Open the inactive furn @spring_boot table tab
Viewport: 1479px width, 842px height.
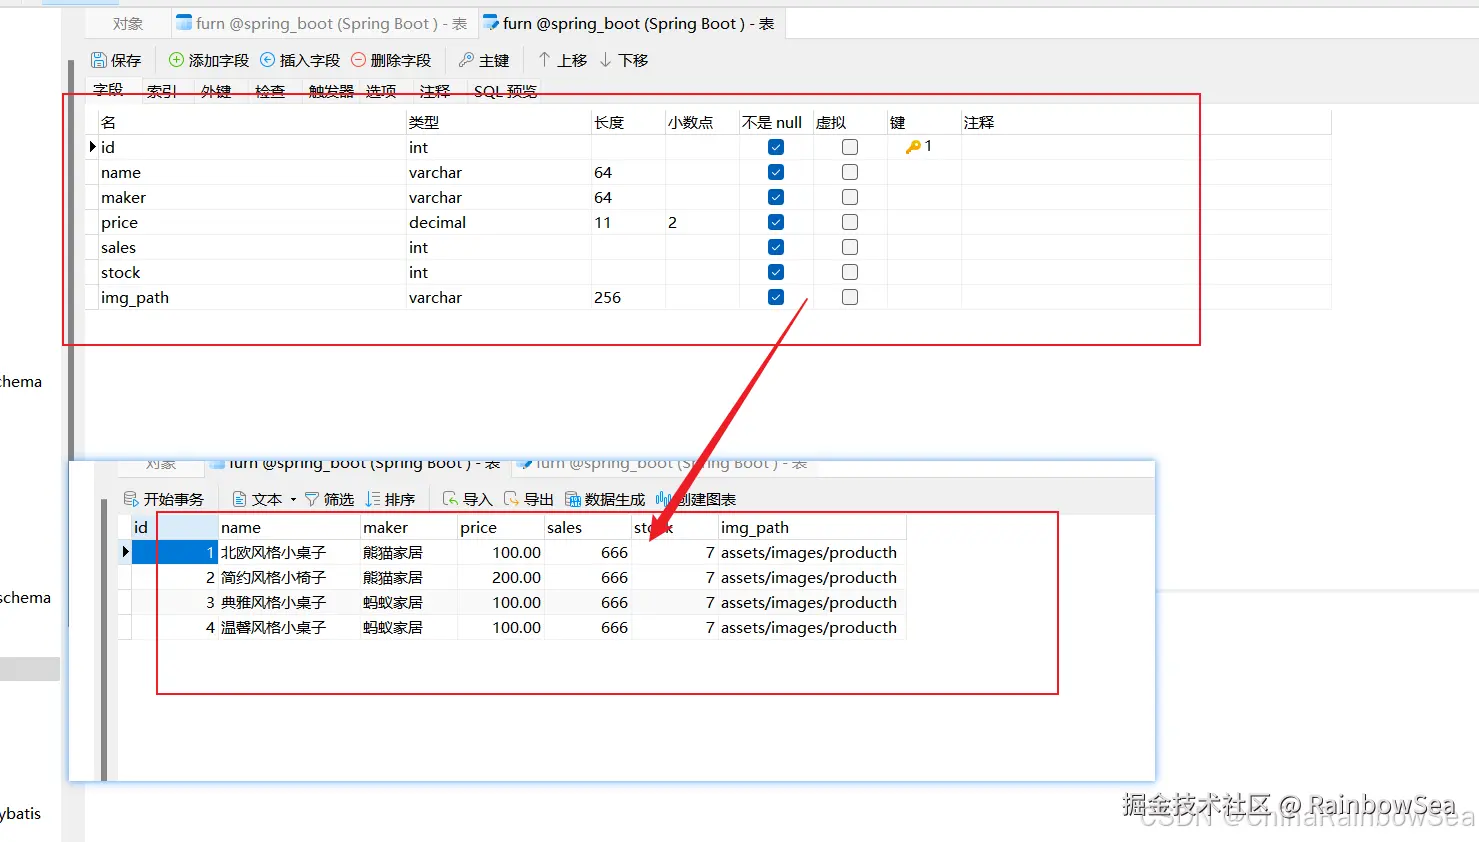tap(322, 23)
